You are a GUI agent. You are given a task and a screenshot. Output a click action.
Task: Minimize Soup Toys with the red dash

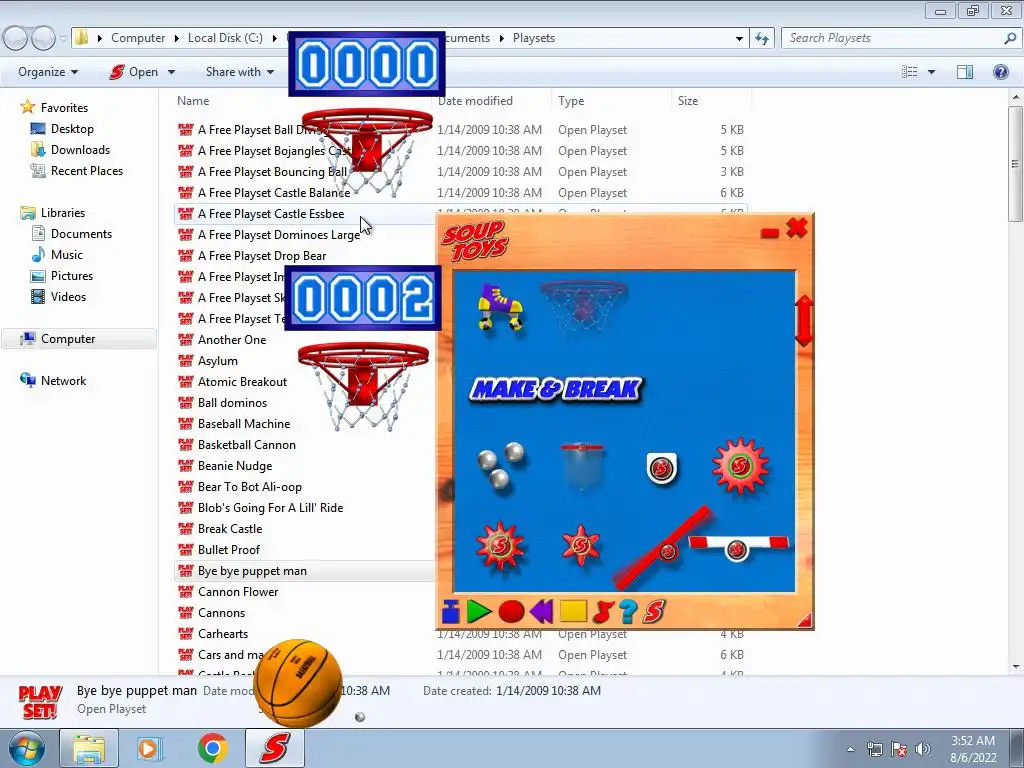(x=770, y=232)
